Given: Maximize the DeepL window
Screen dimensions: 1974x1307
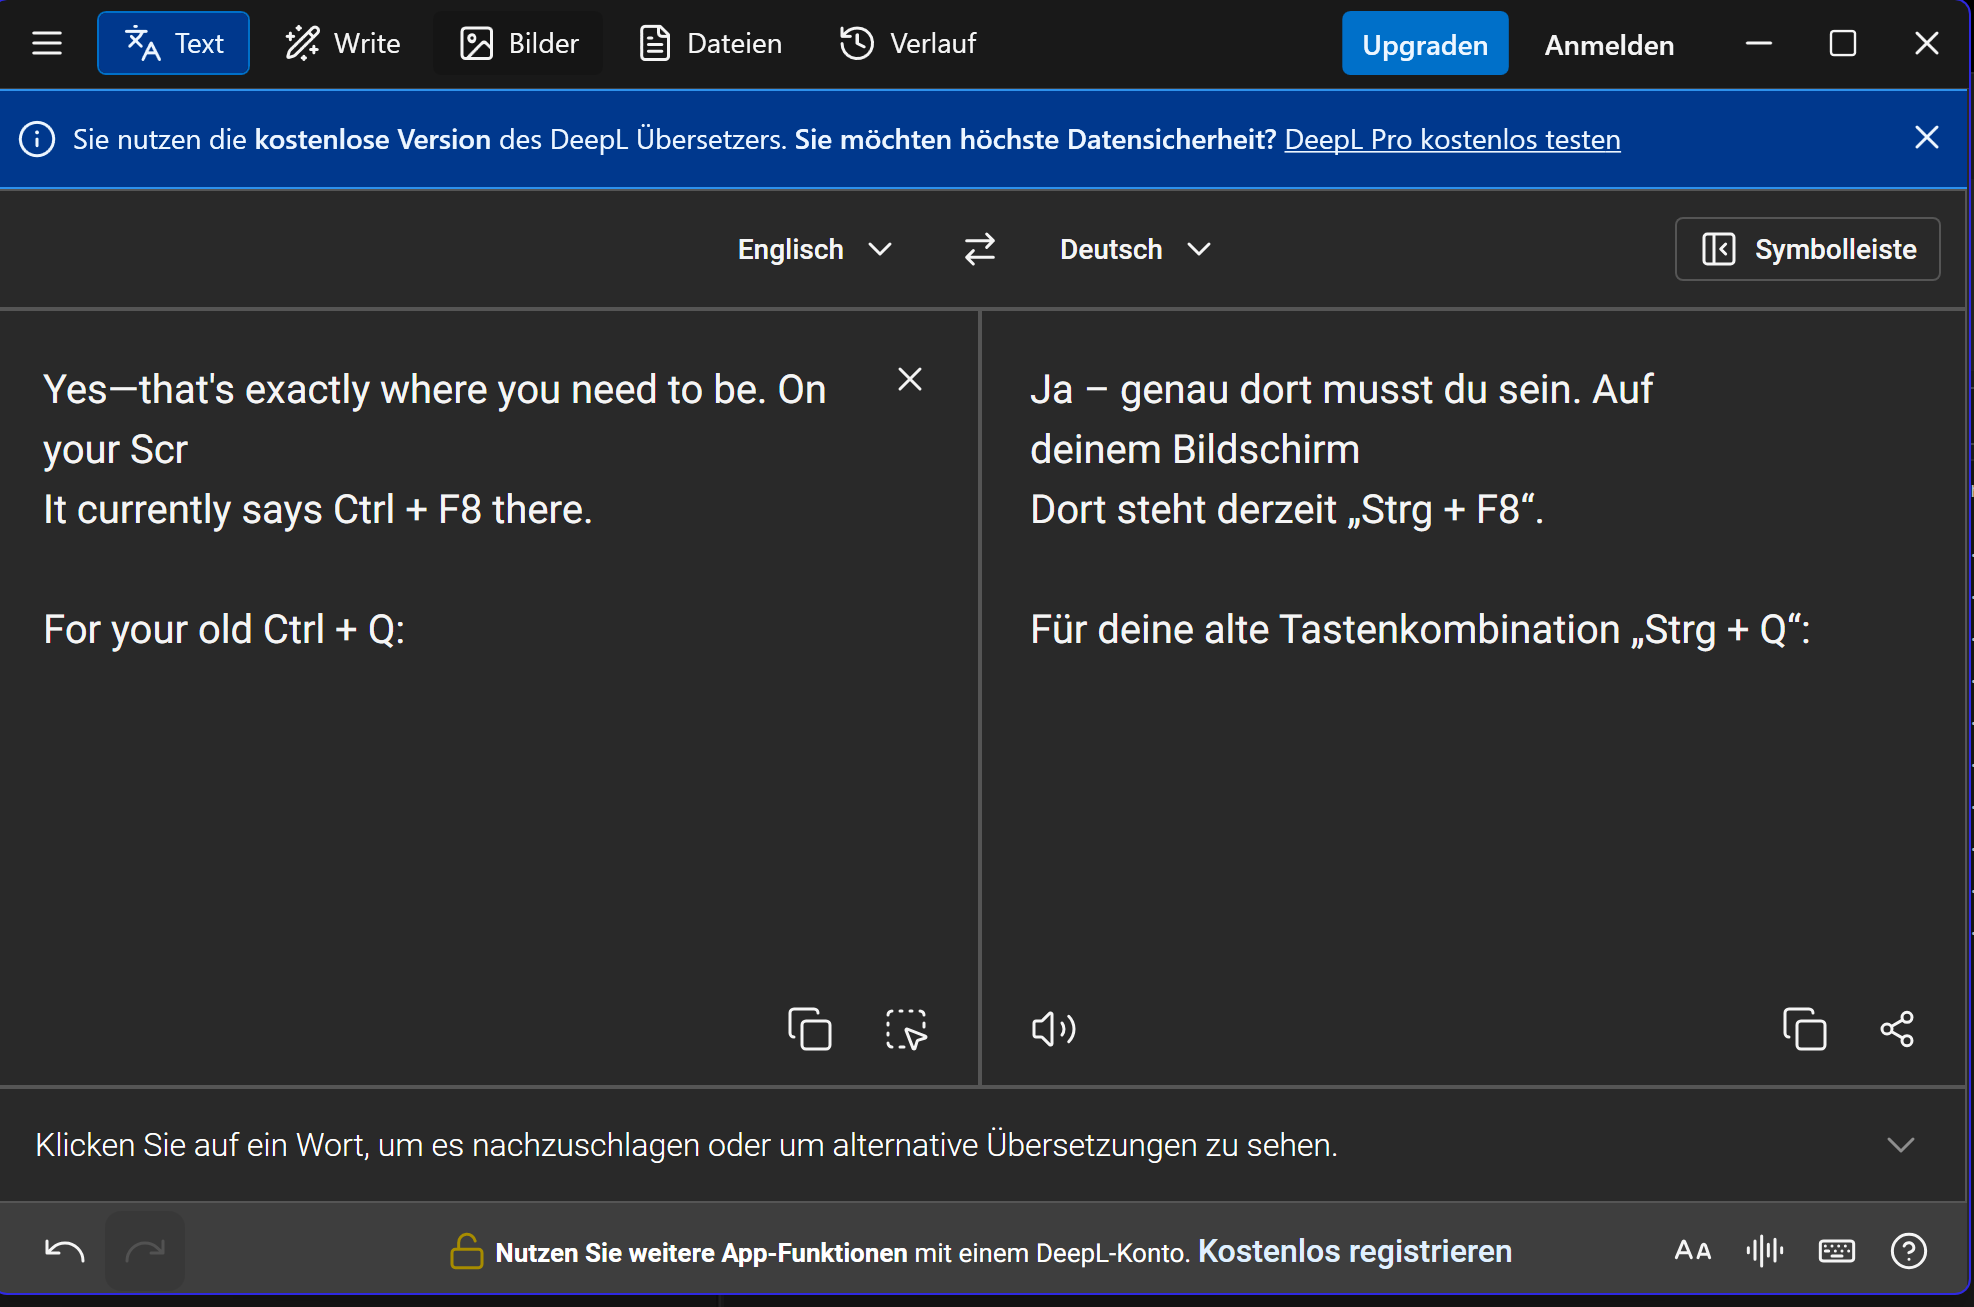Looking at the screenshot, I should tap(1843, 44).
